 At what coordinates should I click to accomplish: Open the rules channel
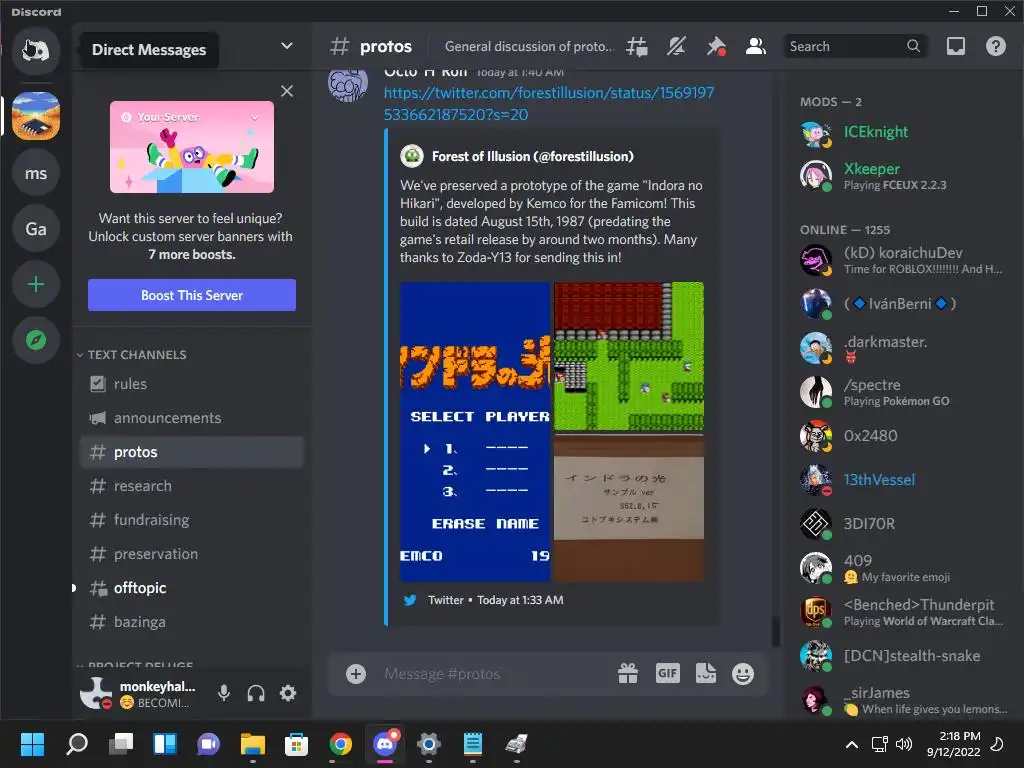192,384
